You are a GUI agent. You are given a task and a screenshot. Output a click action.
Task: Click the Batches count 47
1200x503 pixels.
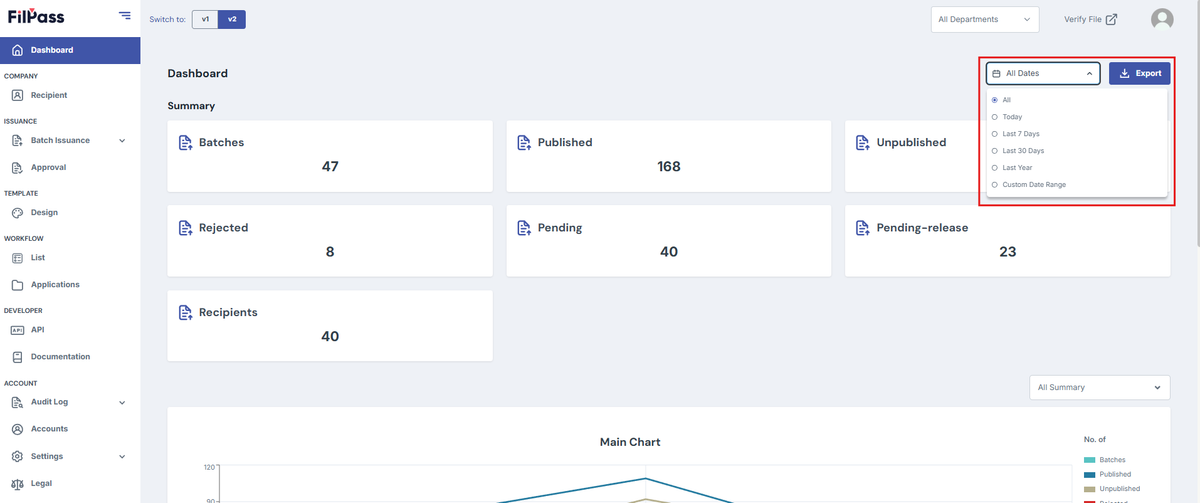tap(330, 167)
